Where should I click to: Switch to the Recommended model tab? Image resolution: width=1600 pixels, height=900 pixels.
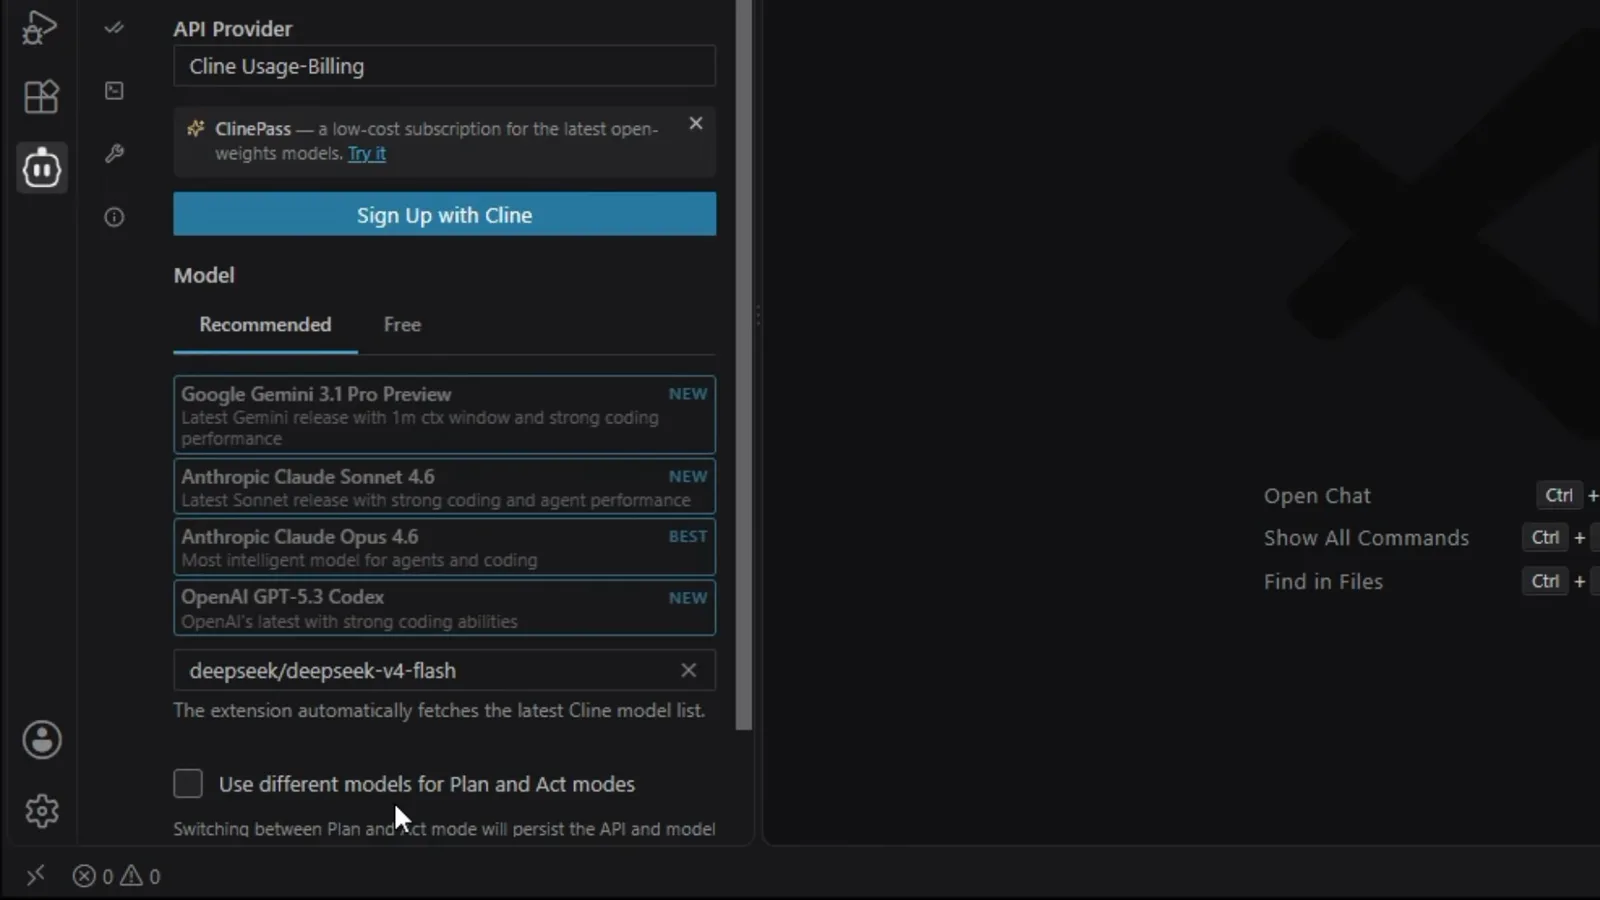pyautogui.click(x=265, y=325)
